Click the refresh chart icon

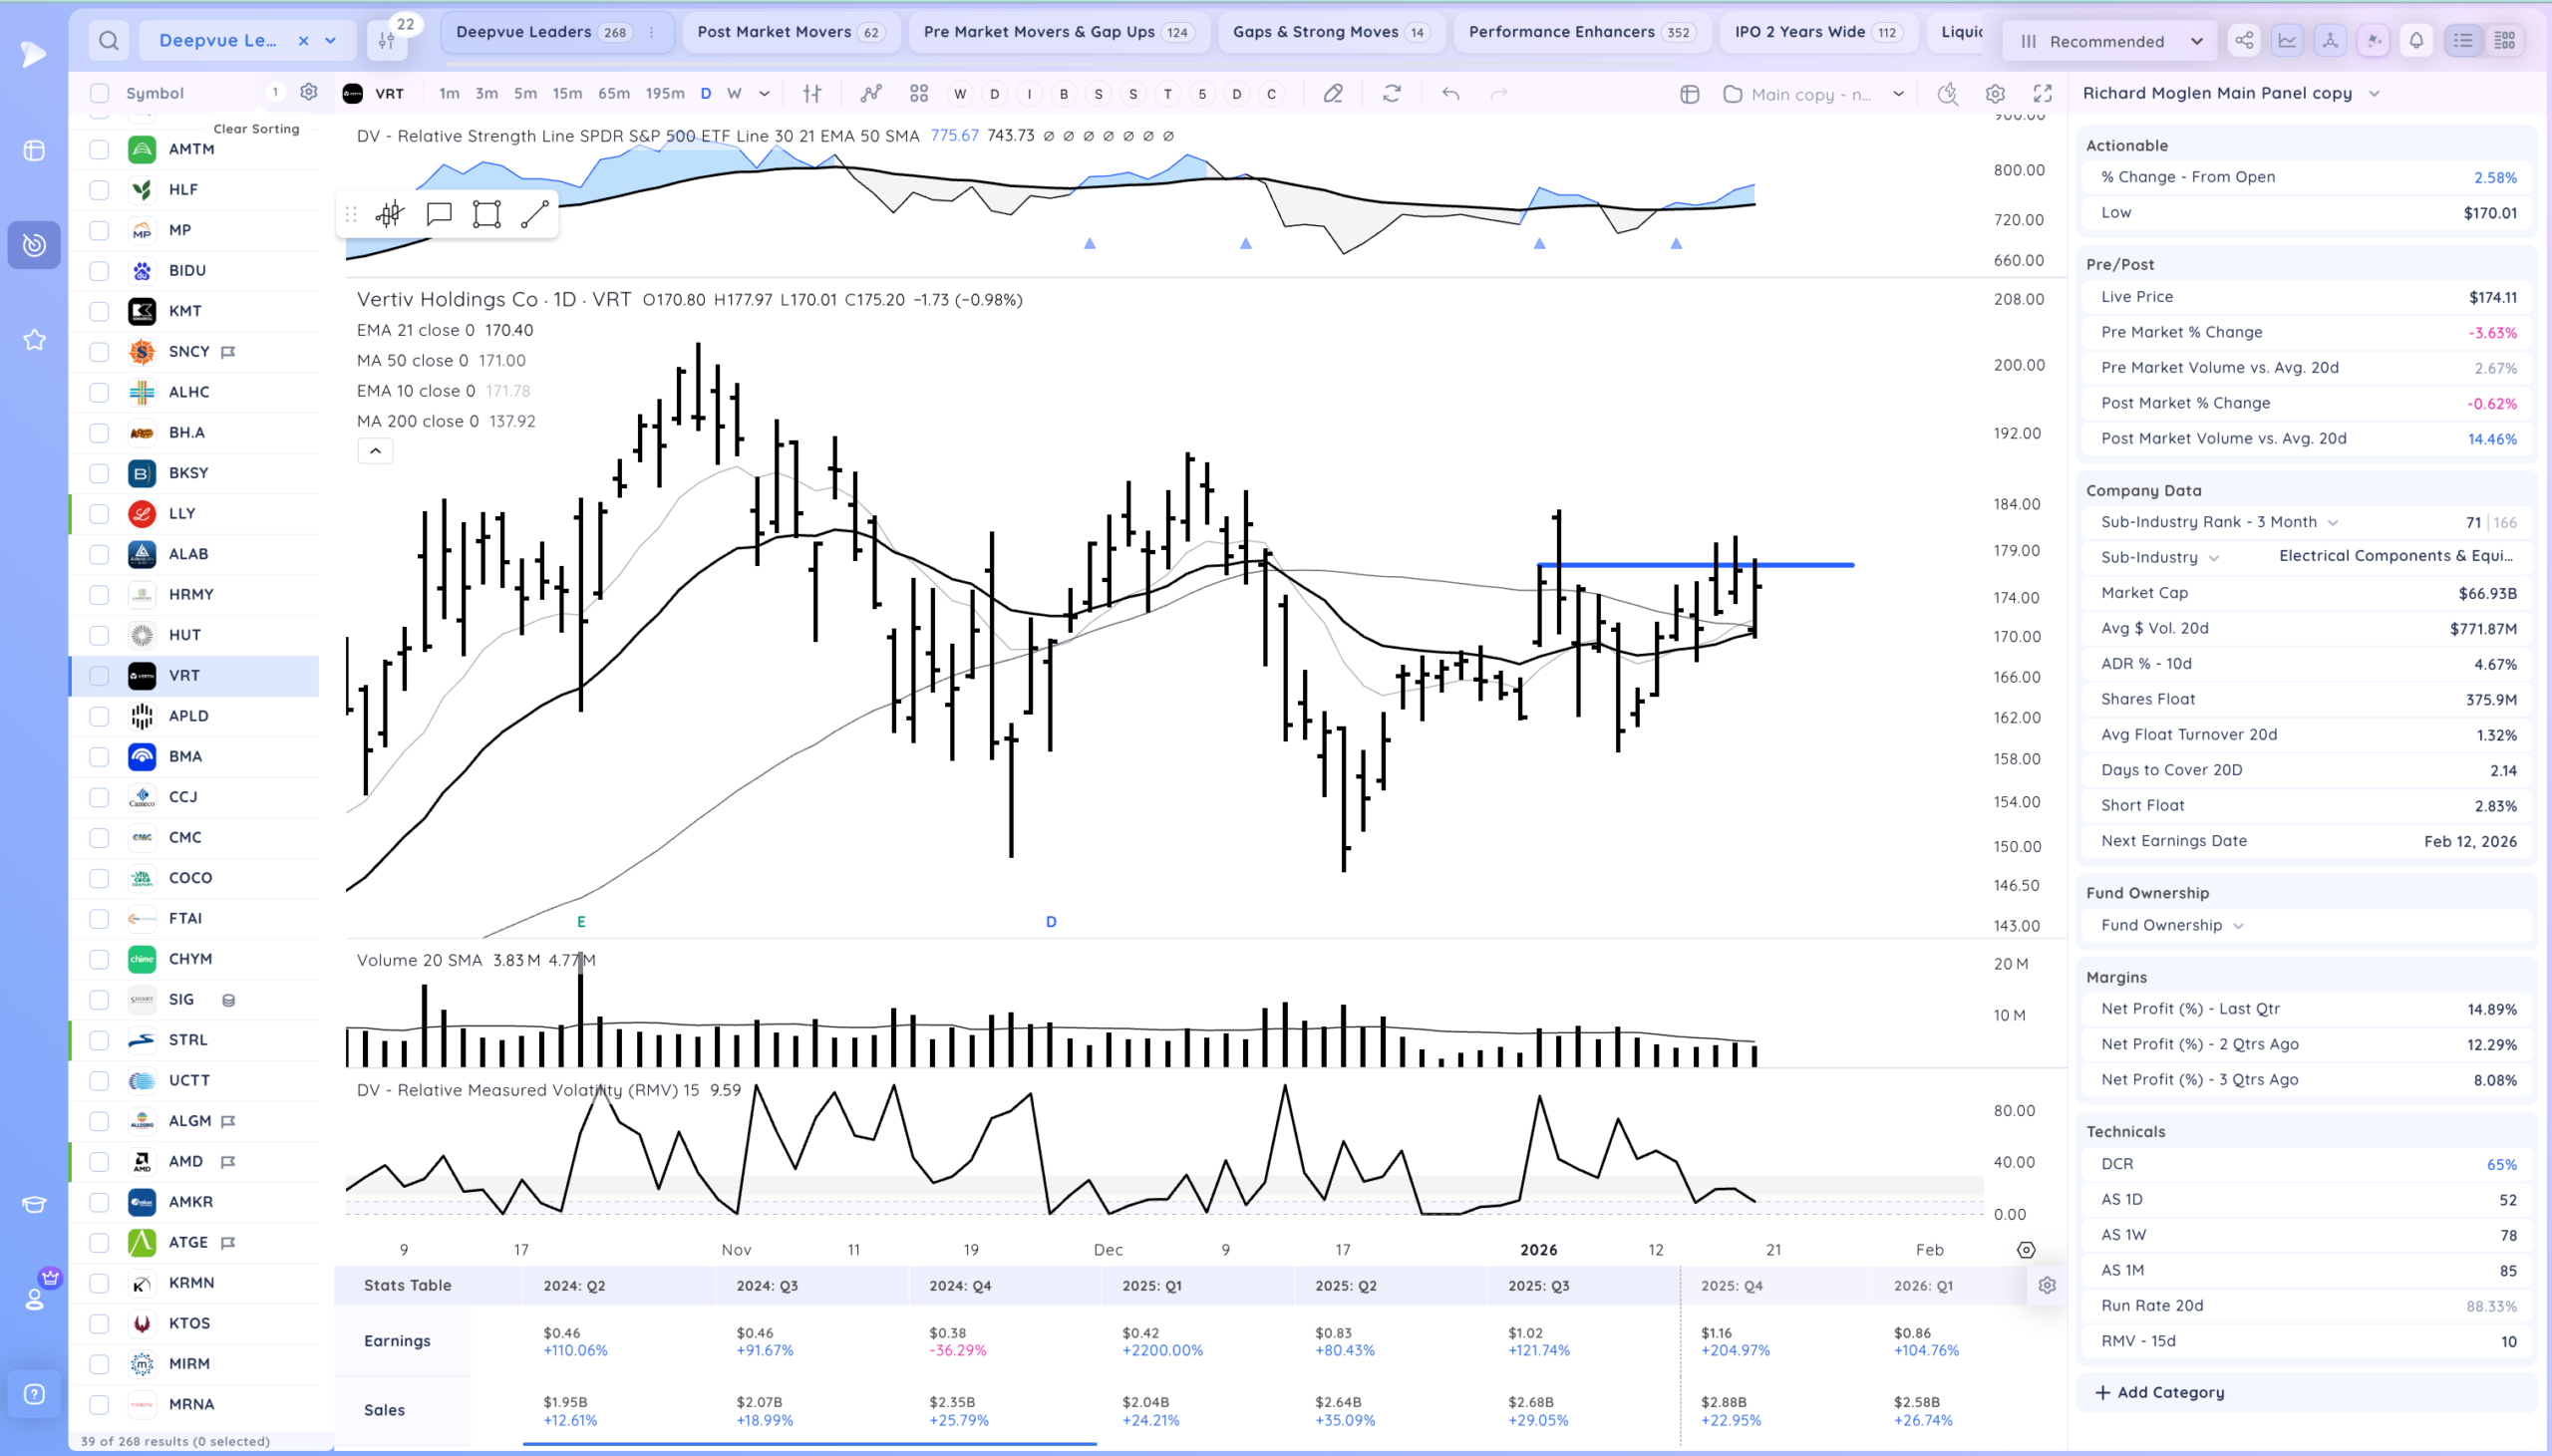click(1391, 94)
